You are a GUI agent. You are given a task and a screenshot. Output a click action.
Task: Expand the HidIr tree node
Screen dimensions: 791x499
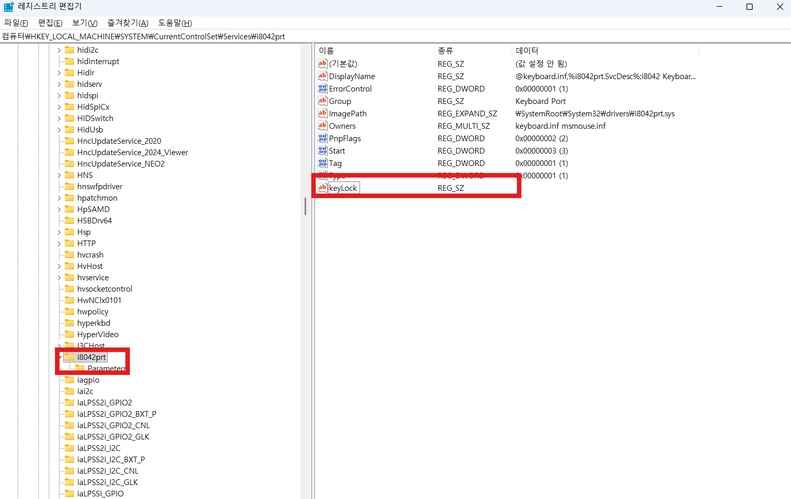pos(59,73)
